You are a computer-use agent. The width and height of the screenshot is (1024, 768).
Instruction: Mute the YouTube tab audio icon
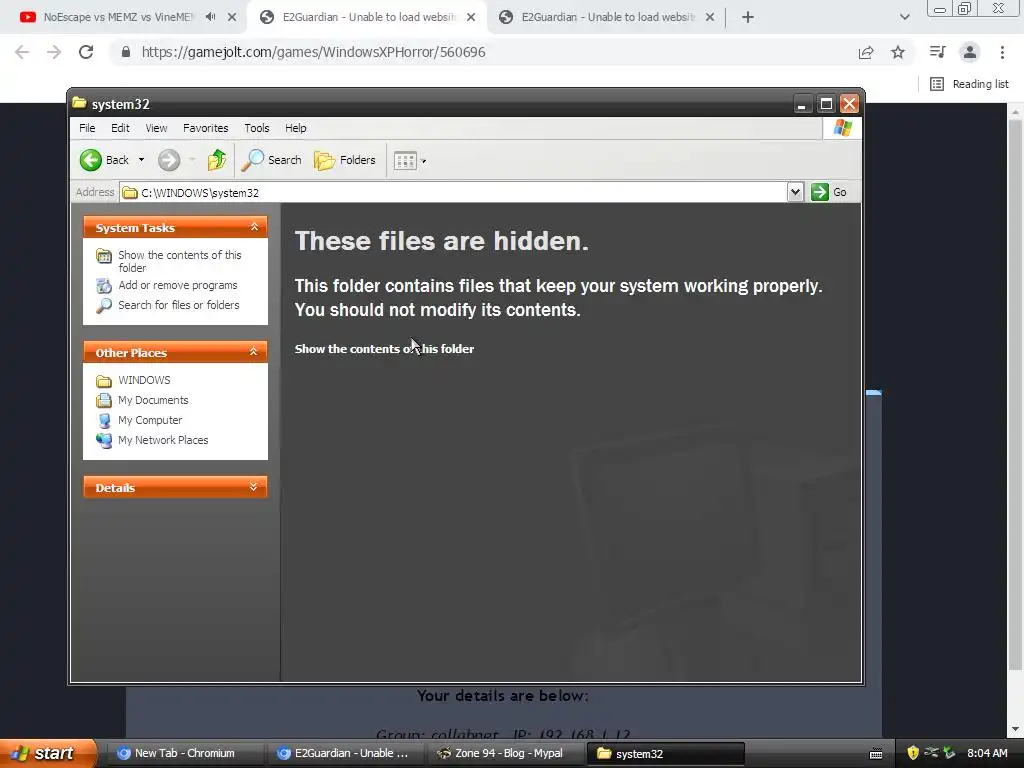coord(210,17)
